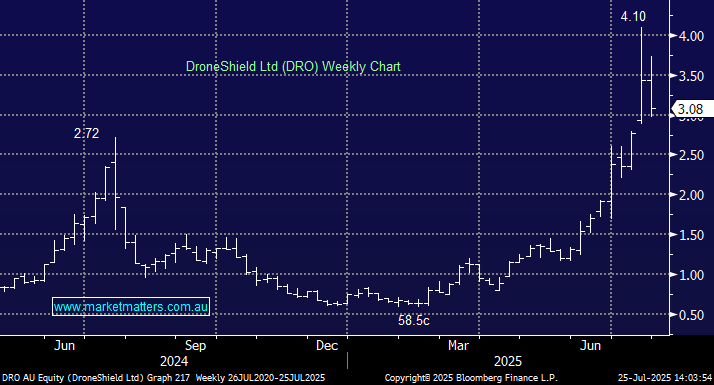
Task: Click the 25-Jul-2025 14:03:54 timestamp
Action: pos(665,378)
